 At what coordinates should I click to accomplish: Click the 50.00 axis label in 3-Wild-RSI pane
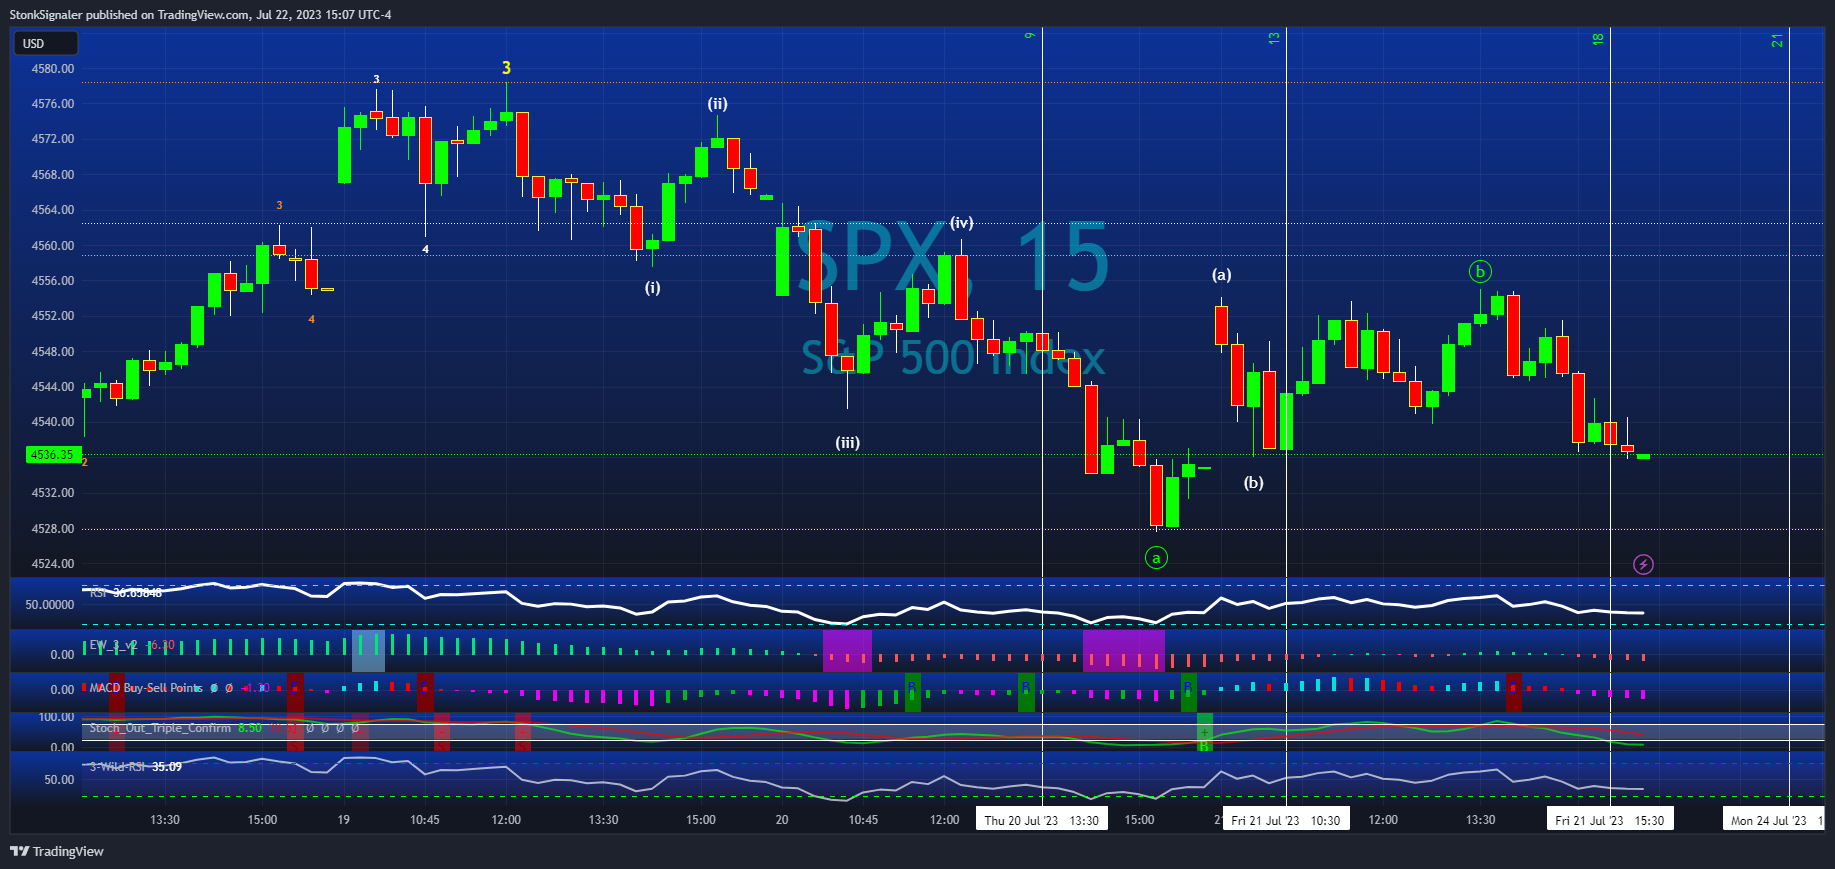click(x=59, y=780)
